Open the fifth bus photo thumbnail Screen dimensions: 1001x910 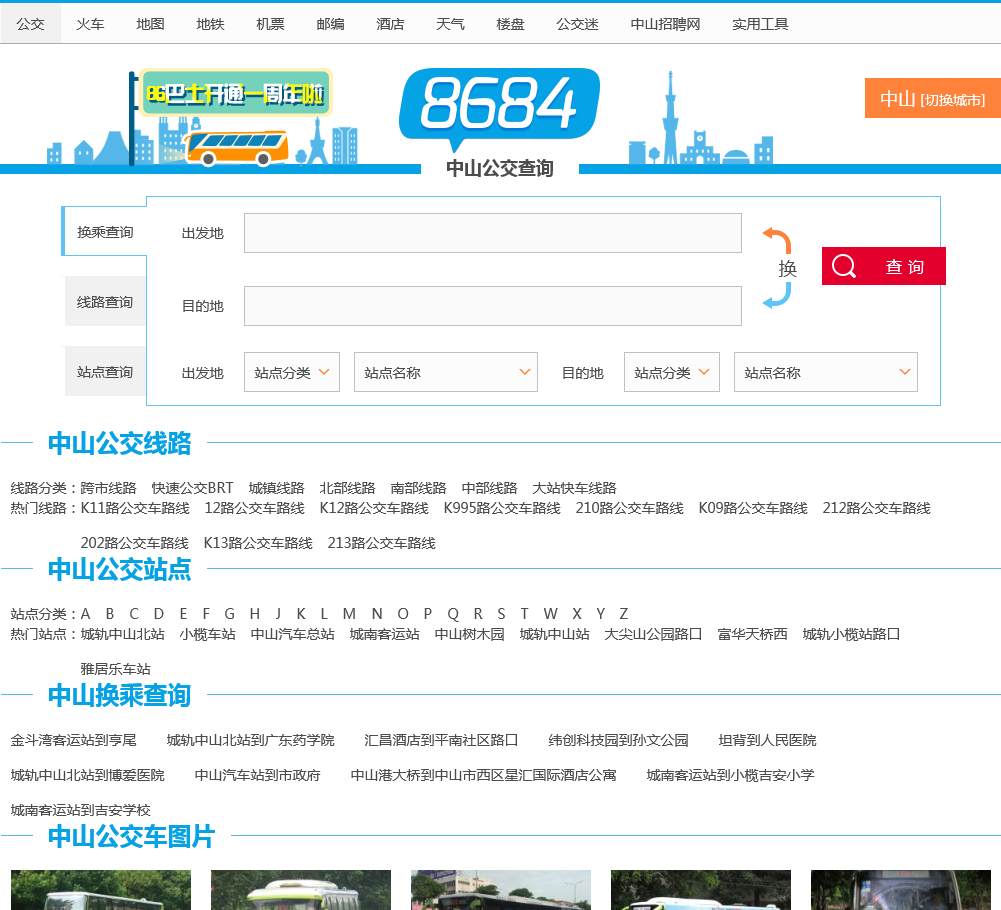pos(901,890)
